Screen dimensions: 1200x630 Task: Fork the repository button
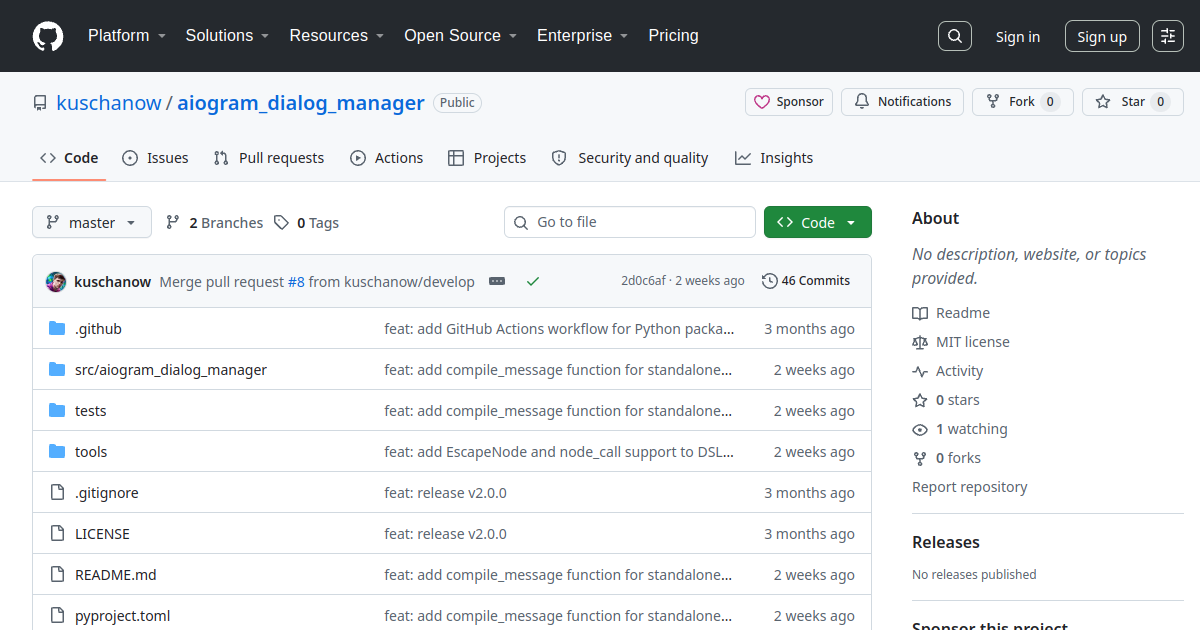click(1023, 102)
